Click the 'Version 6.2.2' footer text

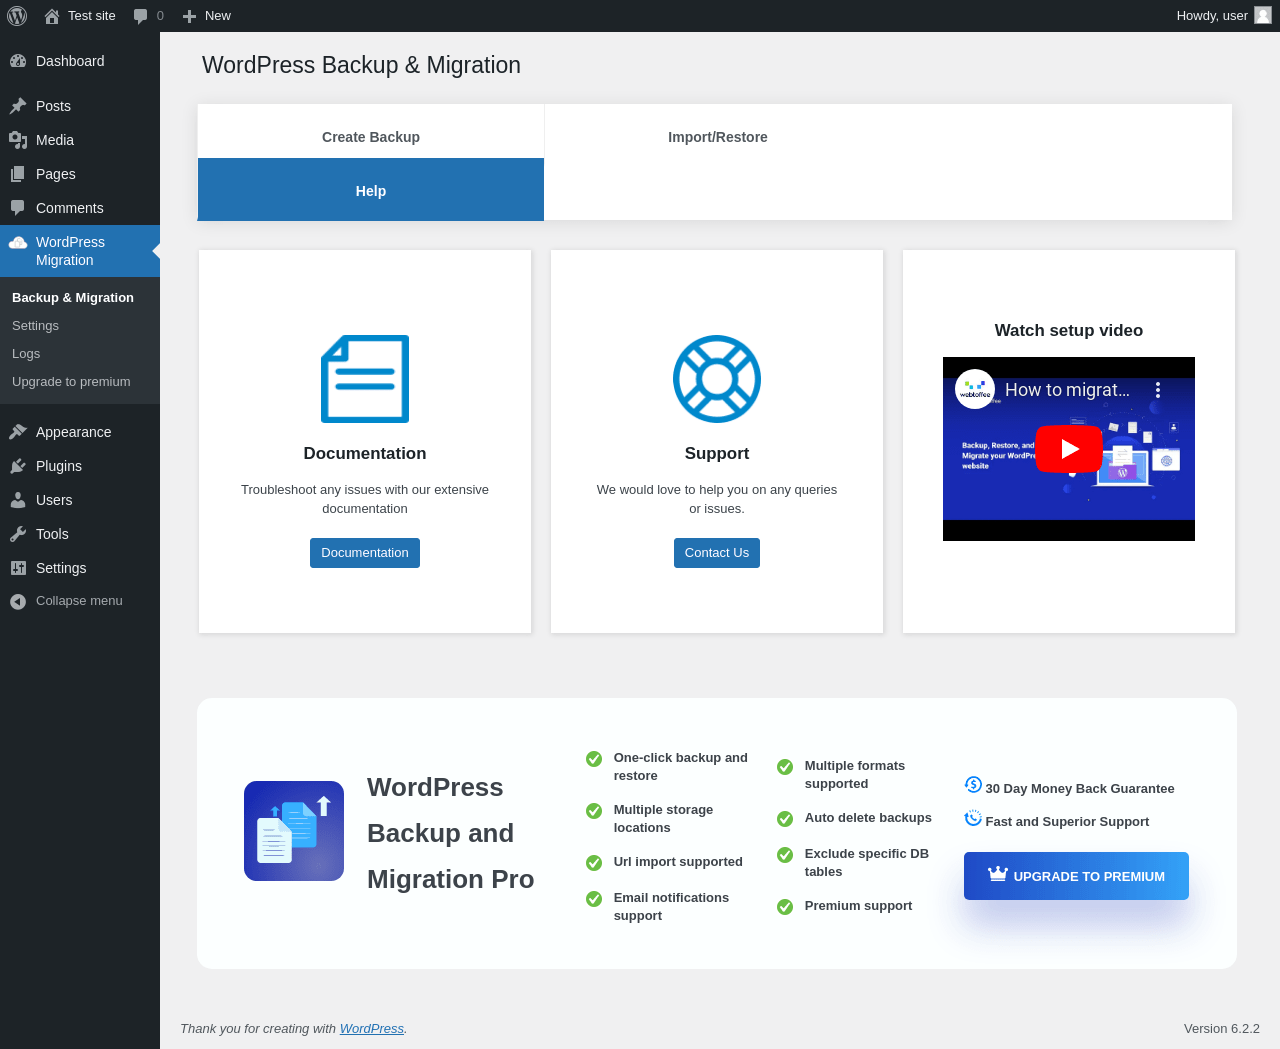(1222, 1029)
